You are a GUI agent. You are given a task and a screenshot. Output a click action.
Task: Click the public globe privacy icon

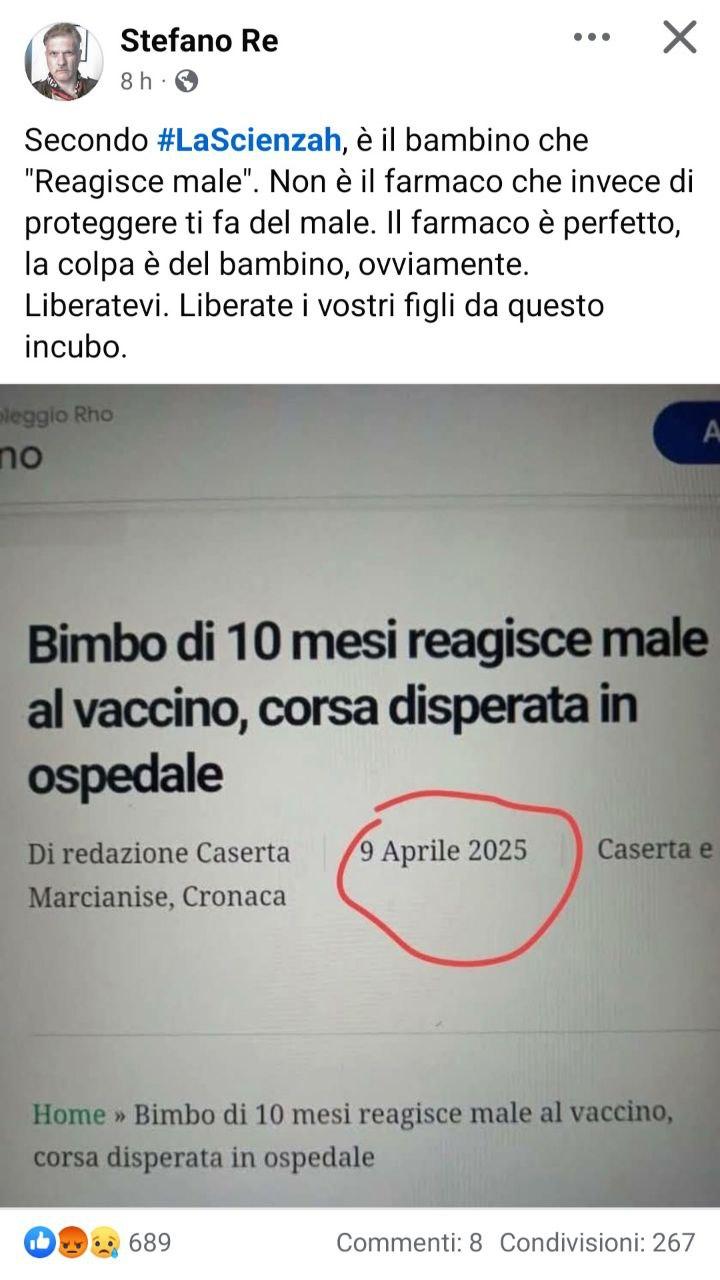click(186, 82)
